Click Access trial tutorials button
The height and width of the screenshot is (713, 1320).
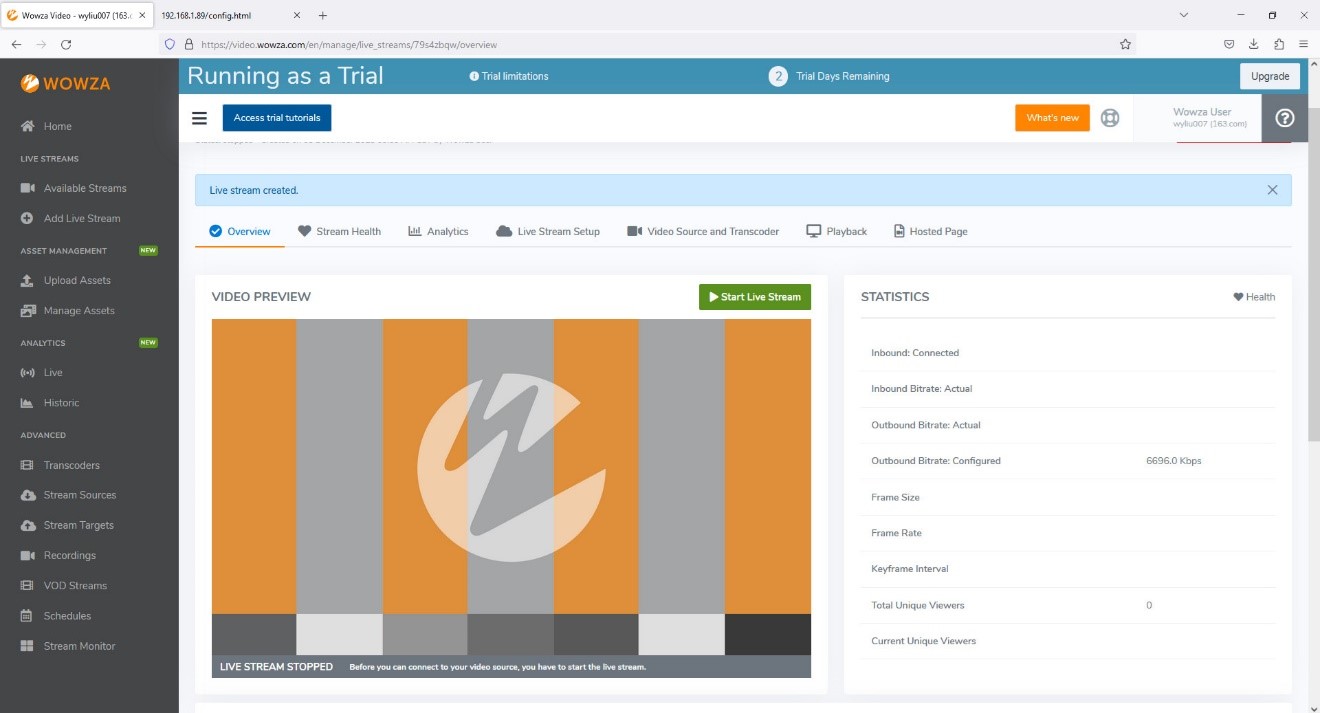pos(277,118)
